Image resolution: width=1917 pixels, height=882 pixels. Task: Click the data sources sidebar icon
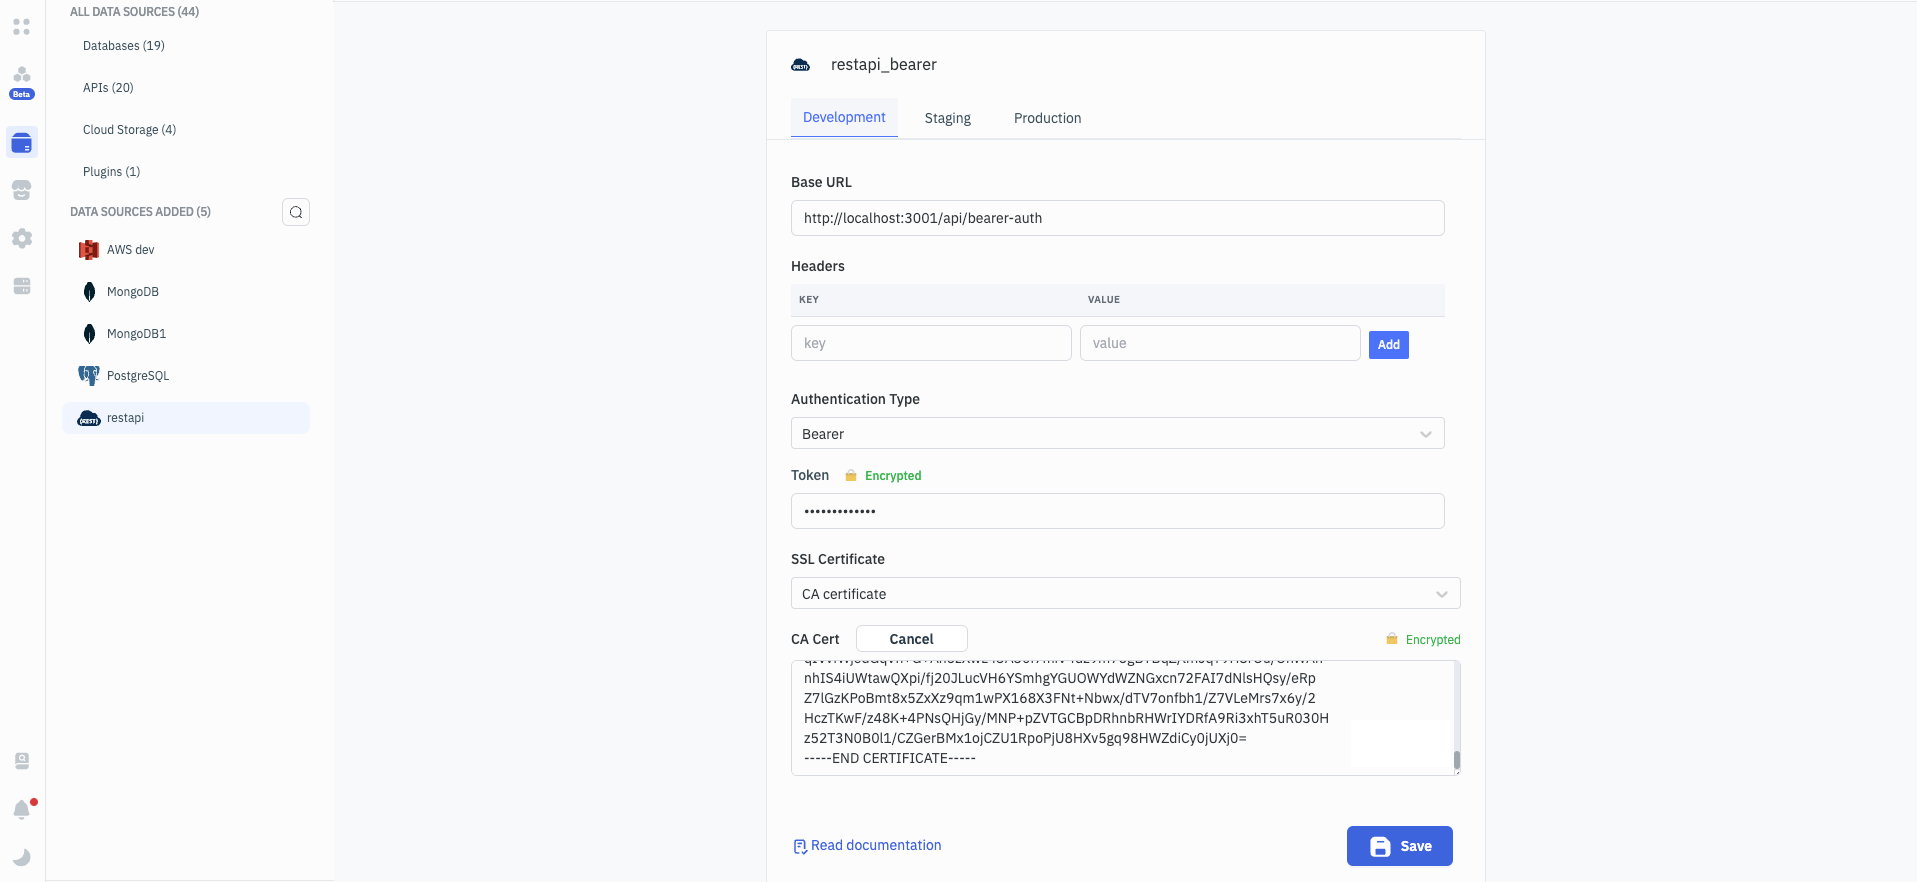[x=22, y=143]
